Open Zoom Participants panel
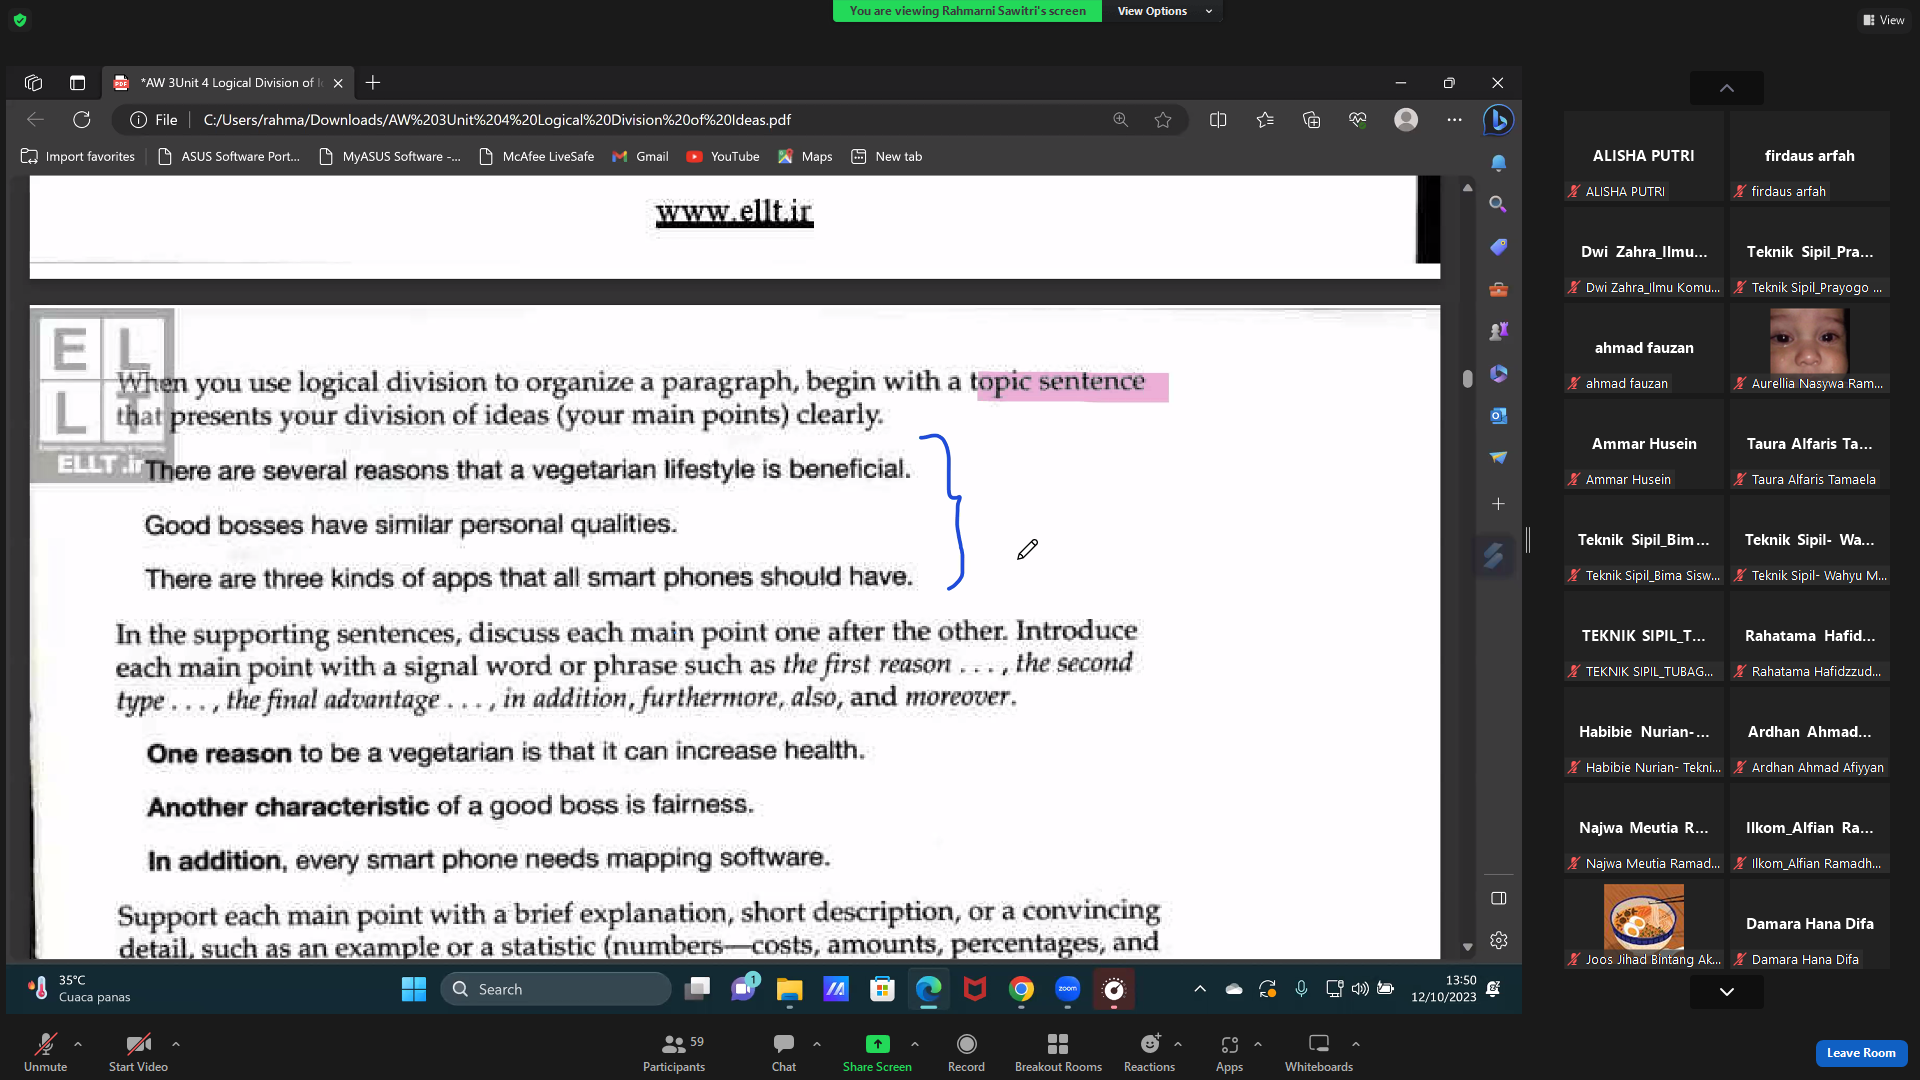 pyautogui.click(x=674, y=1053)
